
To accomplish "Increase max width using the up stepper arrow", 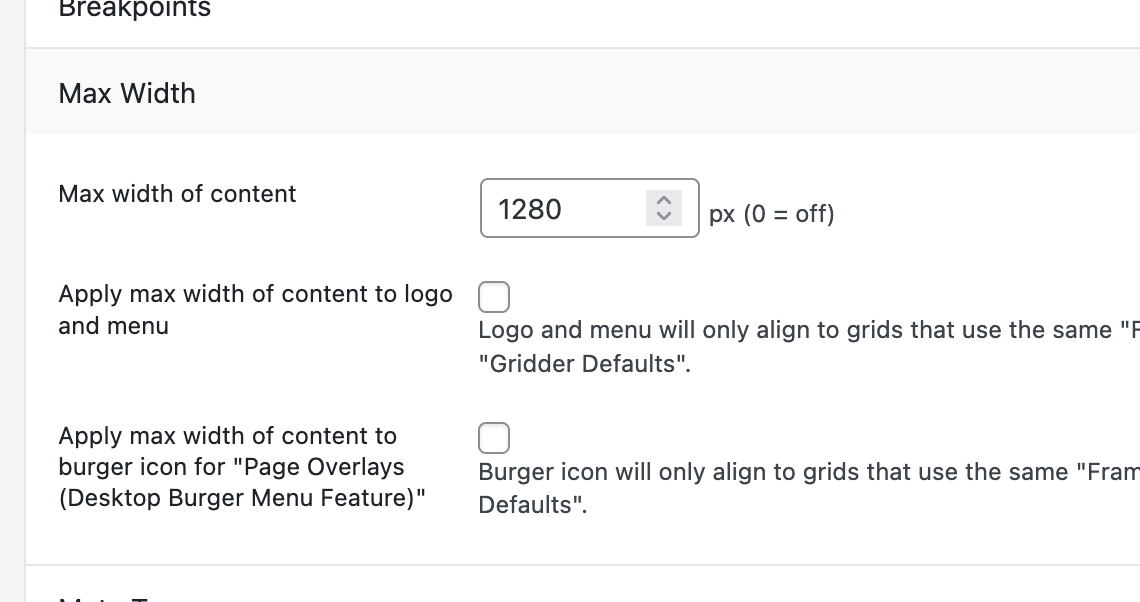I will click(x=663, y=200).
